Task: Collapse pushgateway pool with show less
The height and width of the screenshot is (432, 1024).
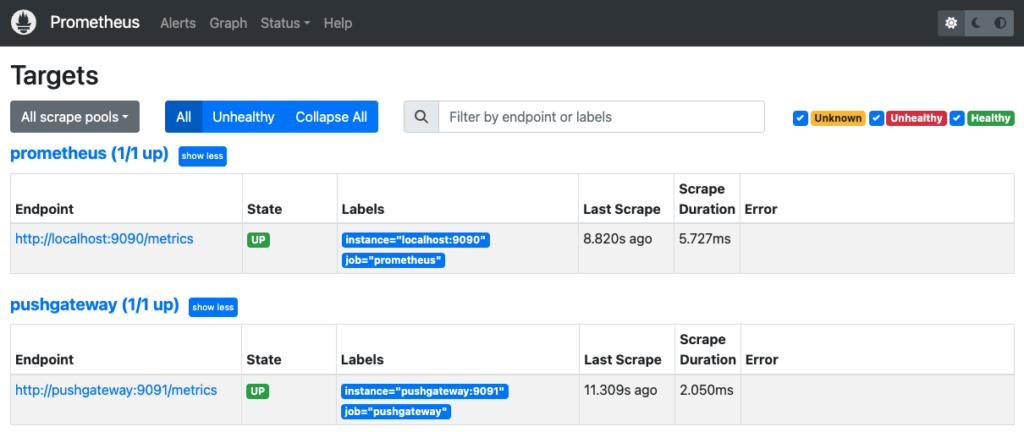Action: pyautogui.click(x=213, y=307)
